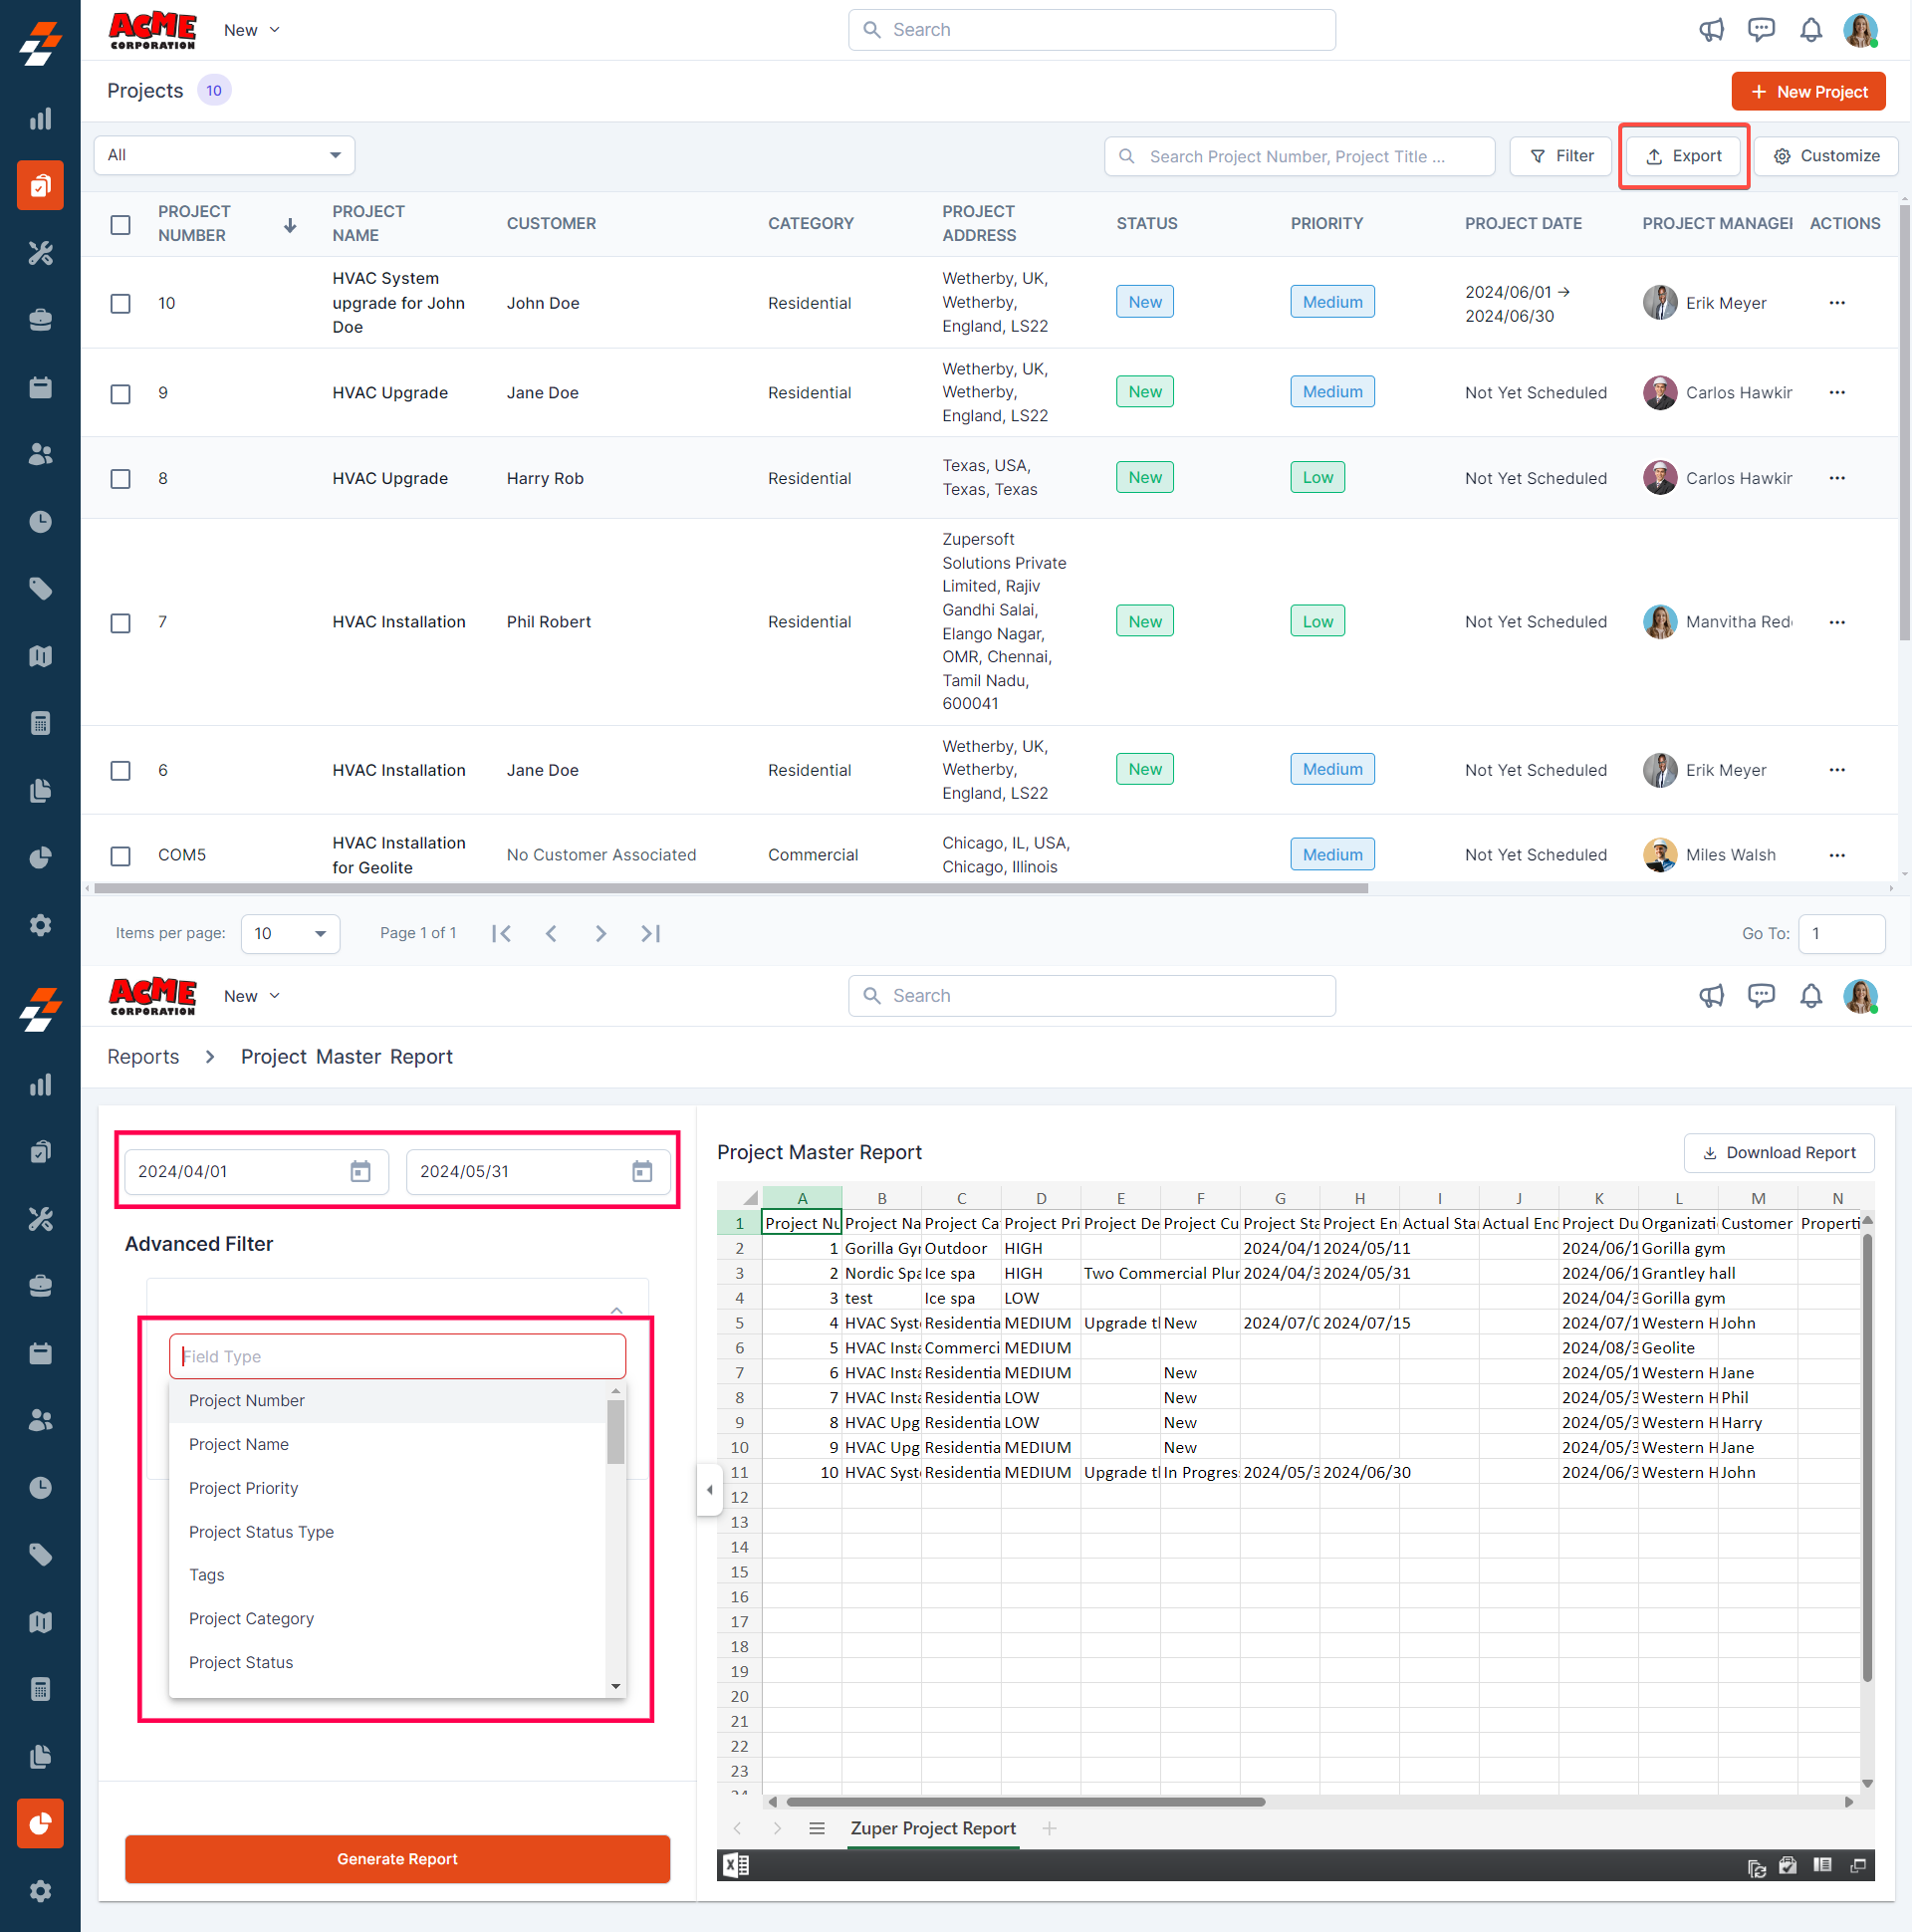
Task: Open the All projects view dropdown
Action: click(x=224, y=155)
